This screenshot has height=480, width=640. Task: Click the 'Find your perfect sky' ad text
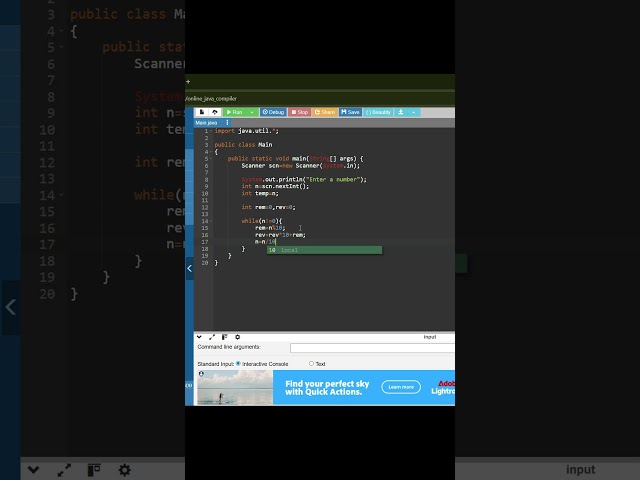(x=327, y=388)
